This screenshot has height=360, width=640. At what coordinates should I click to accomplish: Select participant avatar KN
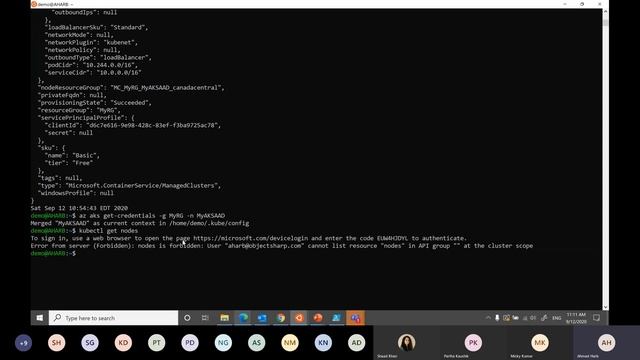click(323, 343)
